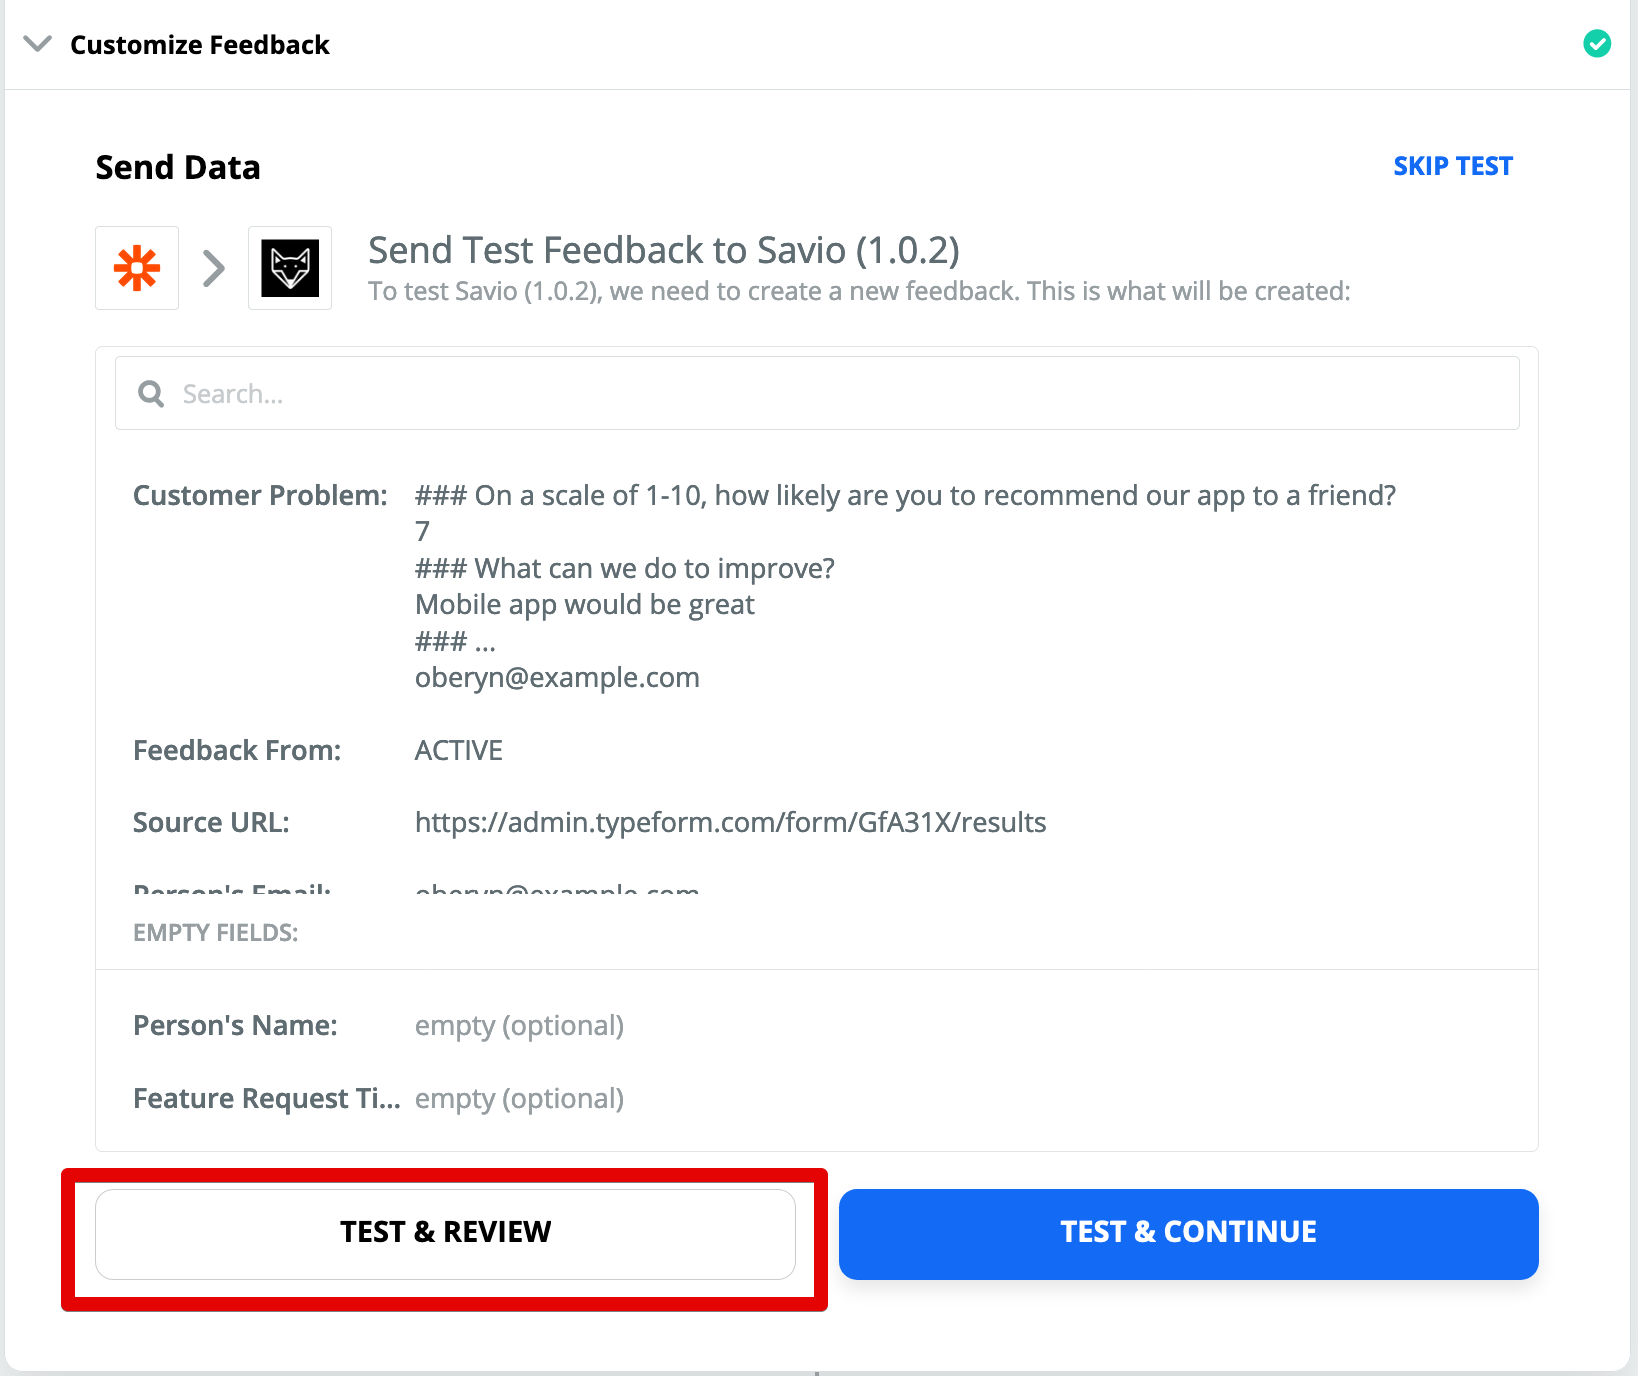The width and height of the screenshot is (1638, 1376).
Task: Click the Send Test Feedback to Savio title
Action: 664,251
